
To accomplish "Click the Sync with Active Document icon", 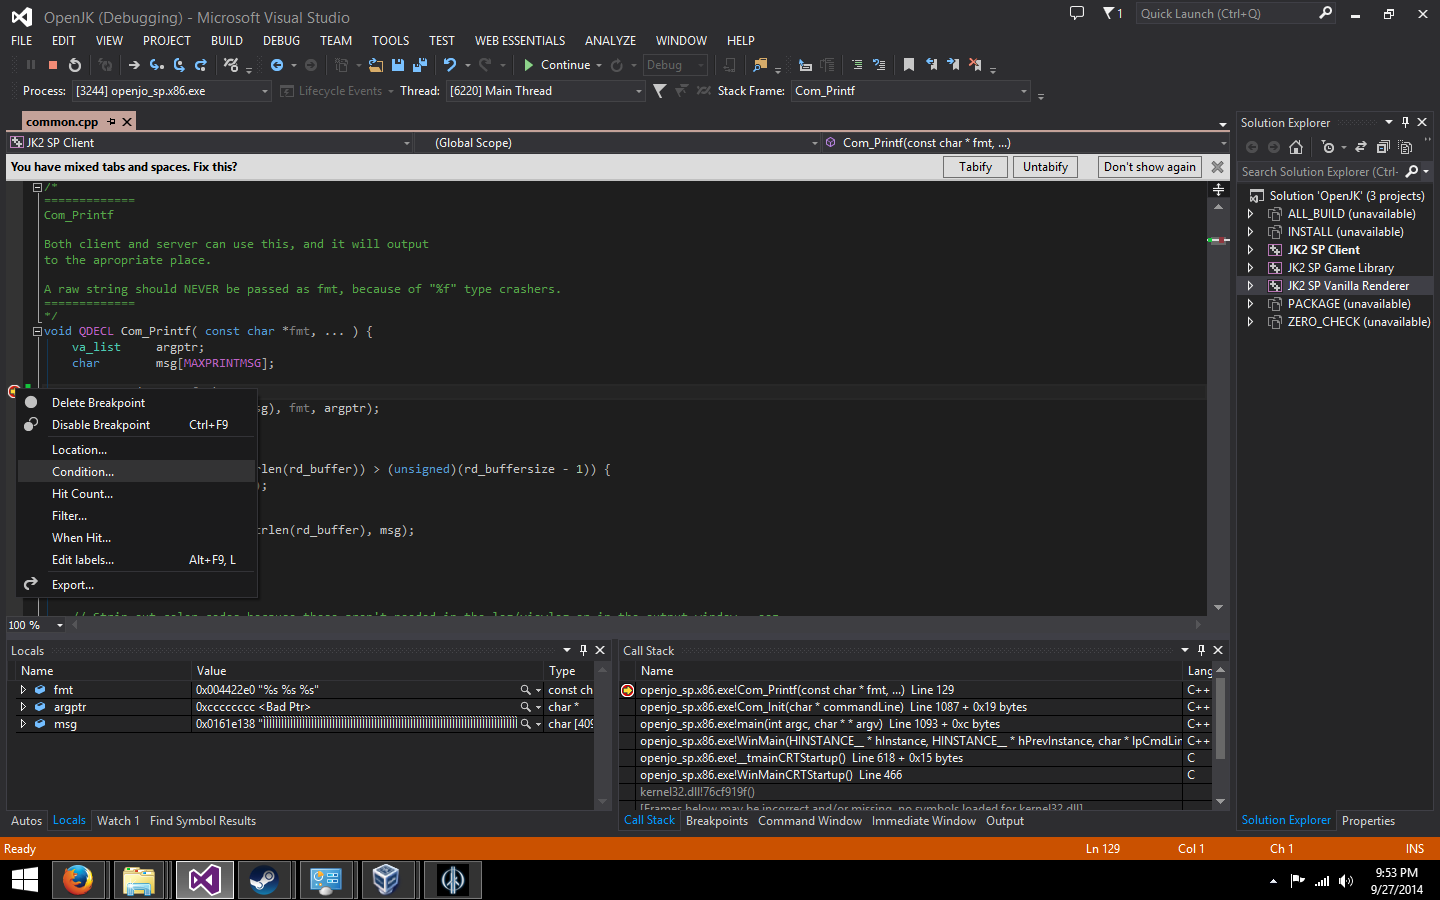I will [1361, 147].
